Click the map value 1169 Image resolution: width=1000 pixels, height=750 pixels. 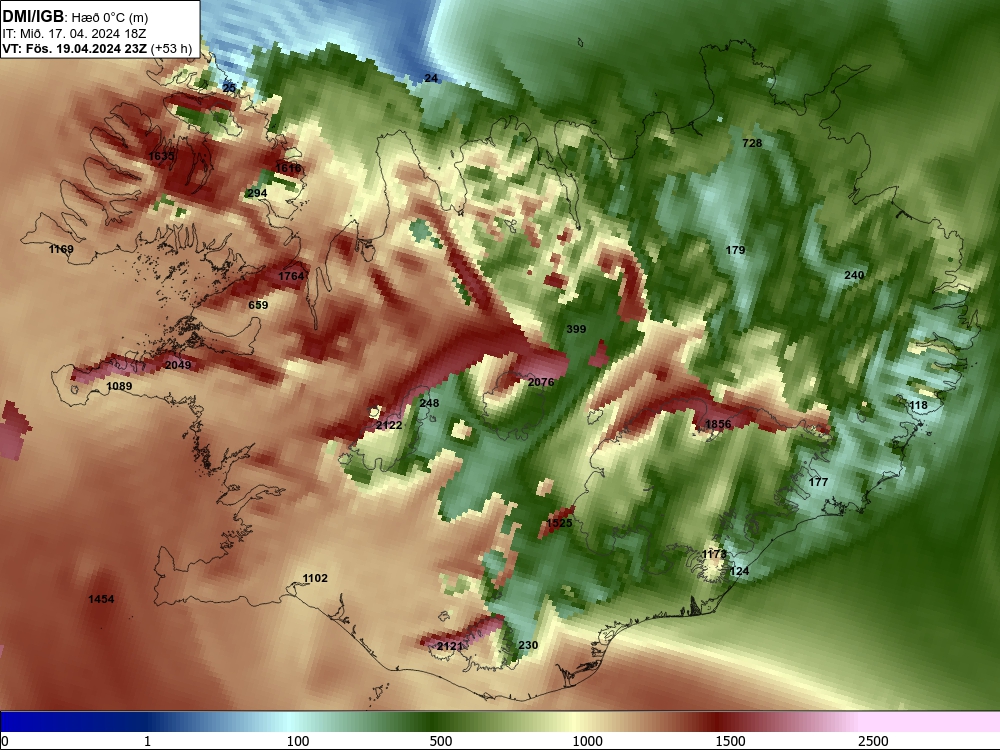click(x=61, y=249)
